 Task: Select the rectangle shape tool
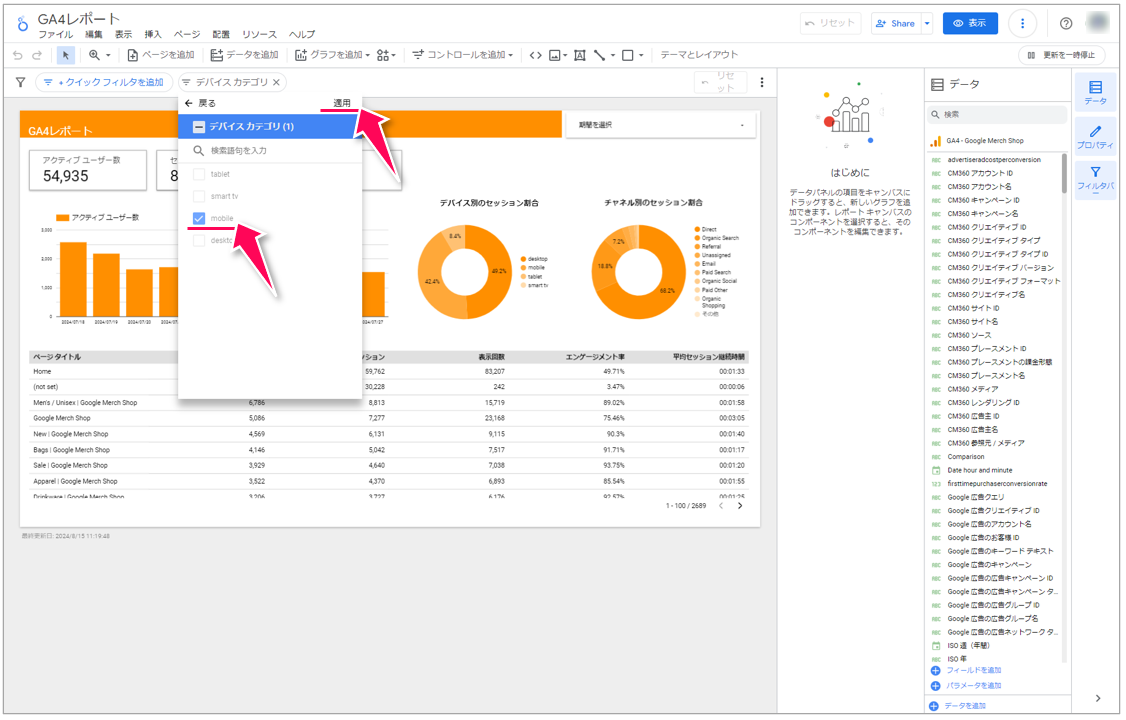(628, 55)
